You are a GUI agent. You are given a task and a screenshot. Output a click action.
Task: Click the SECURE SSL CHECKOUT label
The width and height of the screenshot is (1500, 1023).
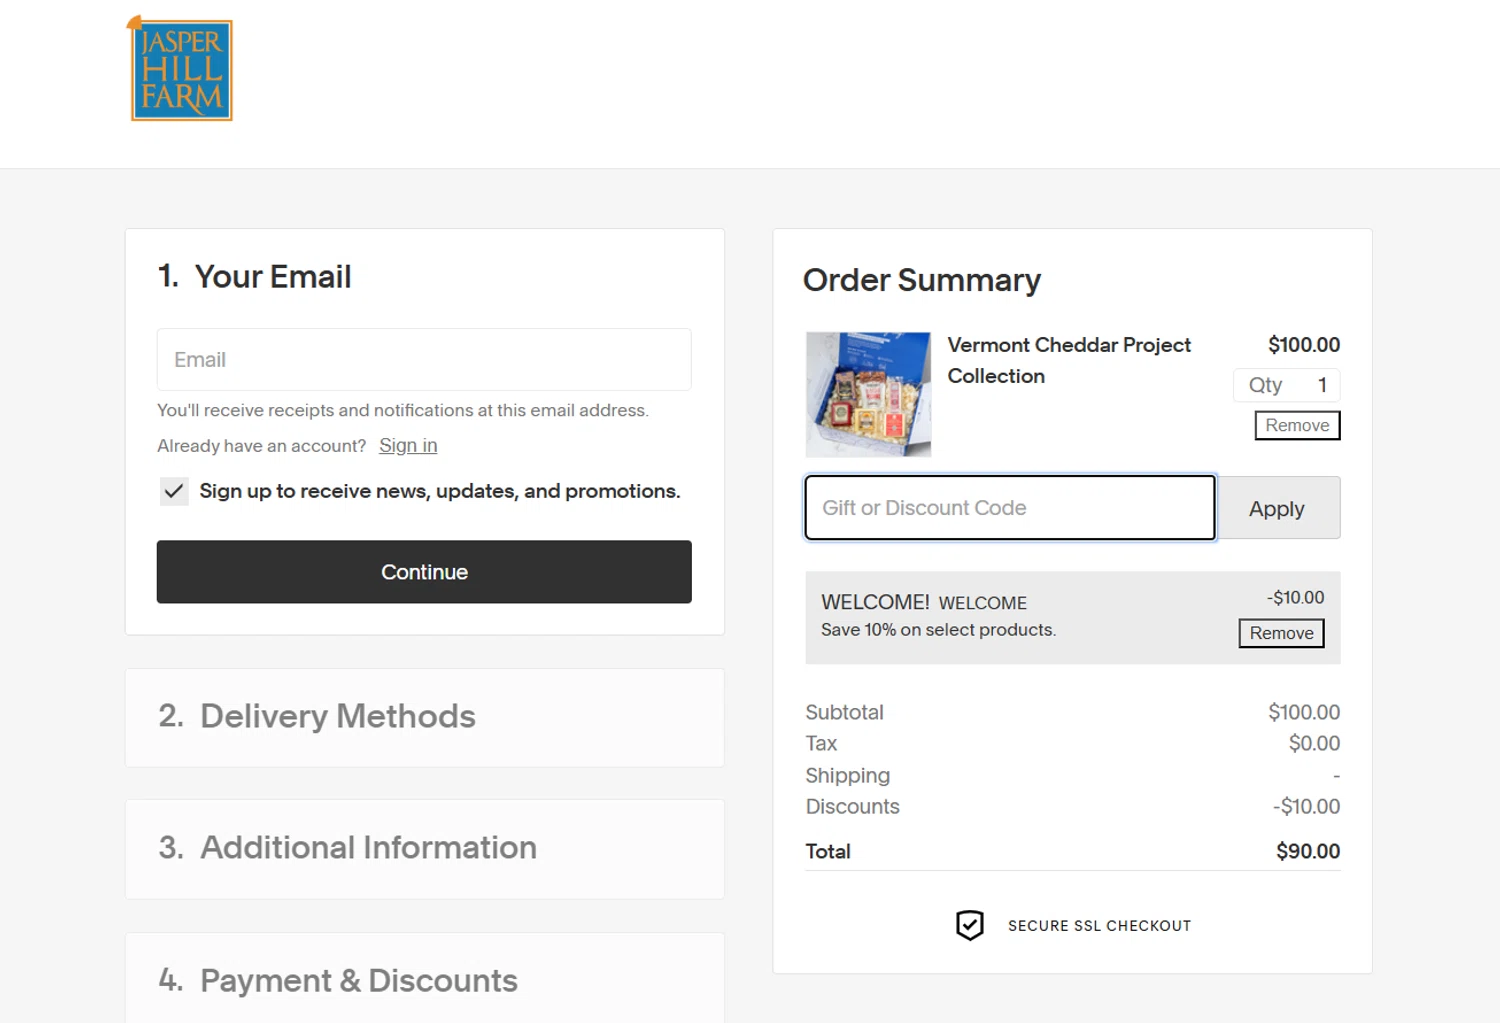click(1099, 926)
